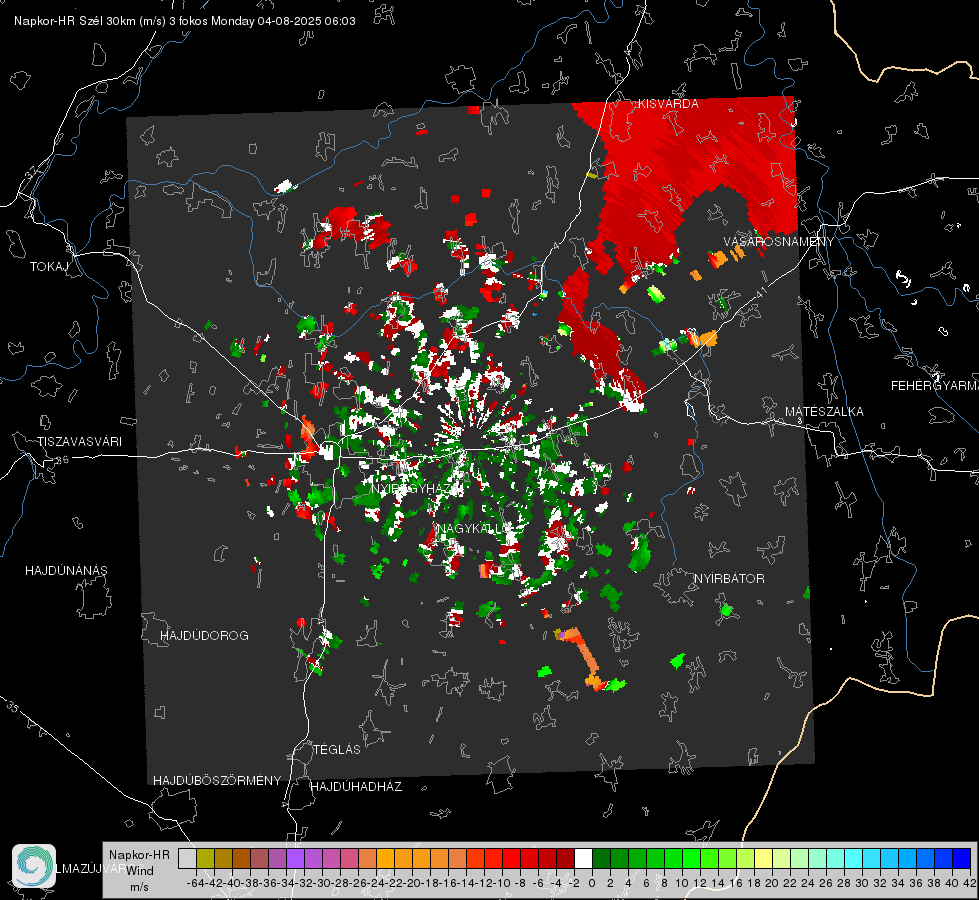The image size is (979, 900).
Task: Pick the yellow 18–20 legend swatch
Action: (763, 858)
